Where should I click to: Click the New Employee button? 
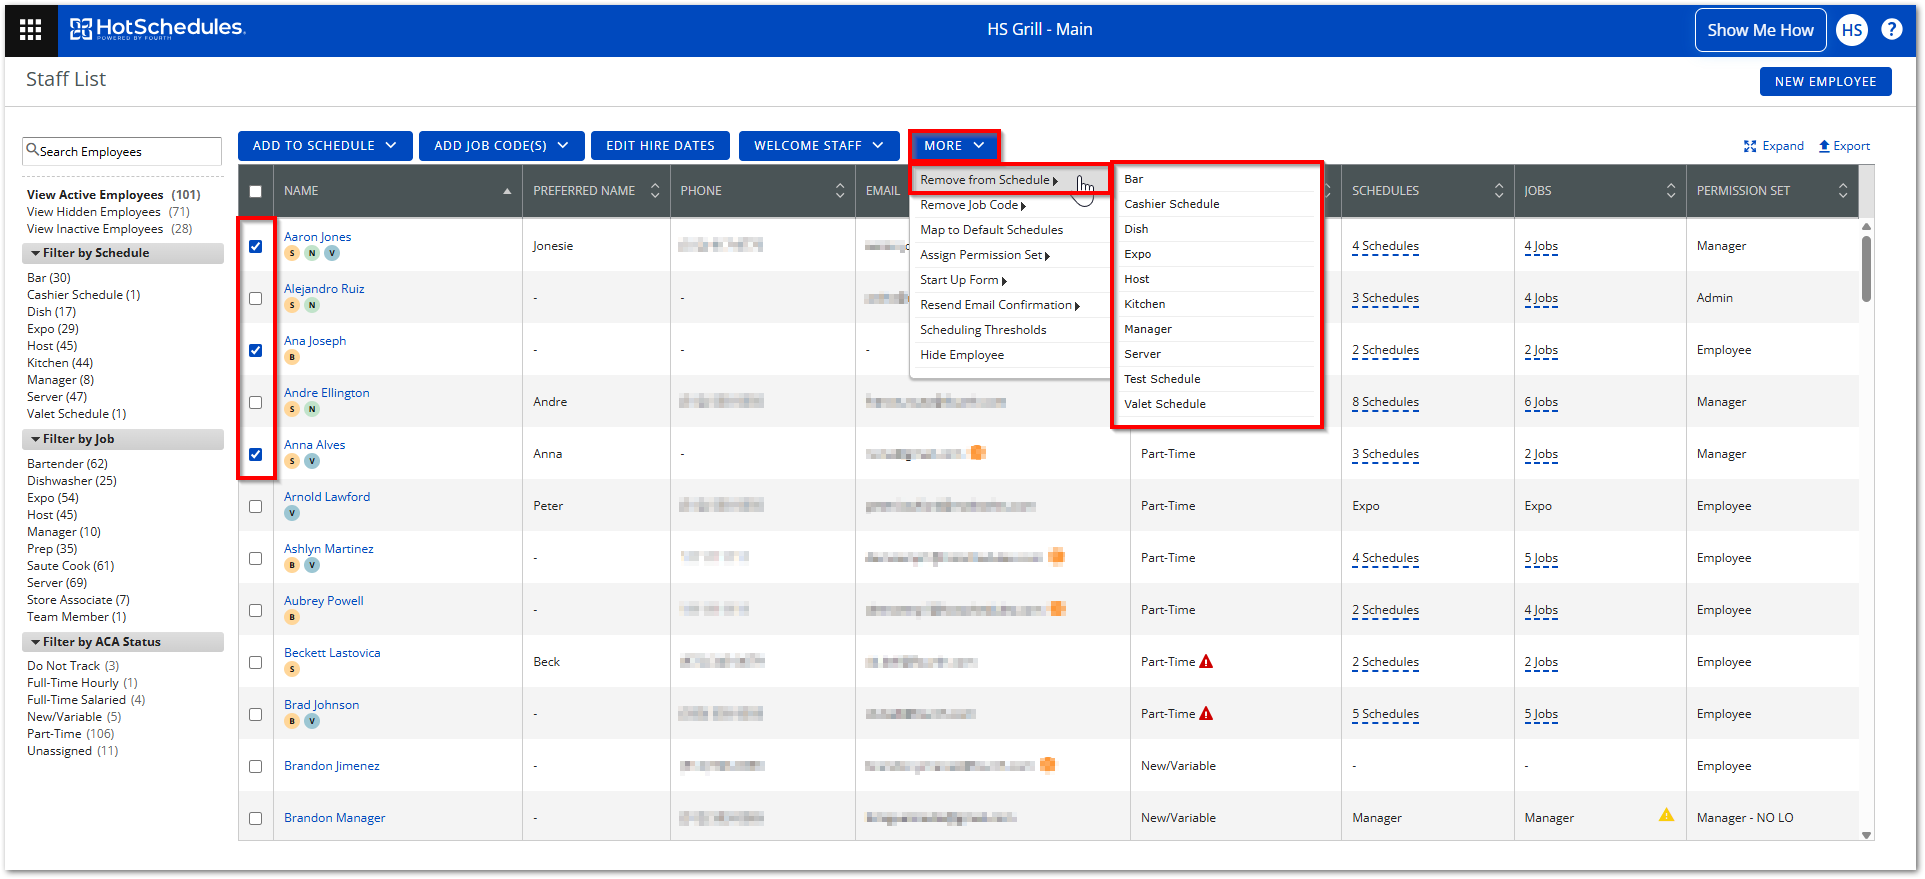click(1825, 82)
